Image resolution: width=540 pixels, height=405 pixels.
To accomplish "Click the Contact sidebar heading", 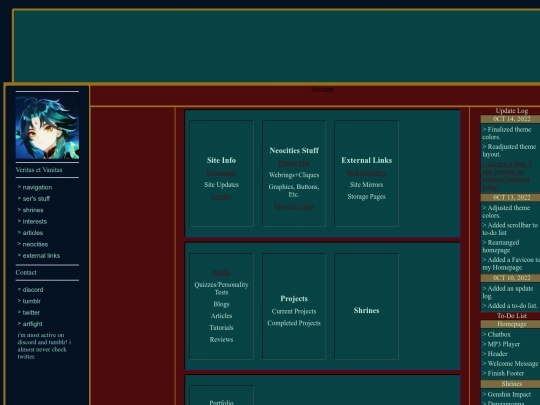I will (x=26, y=272).
